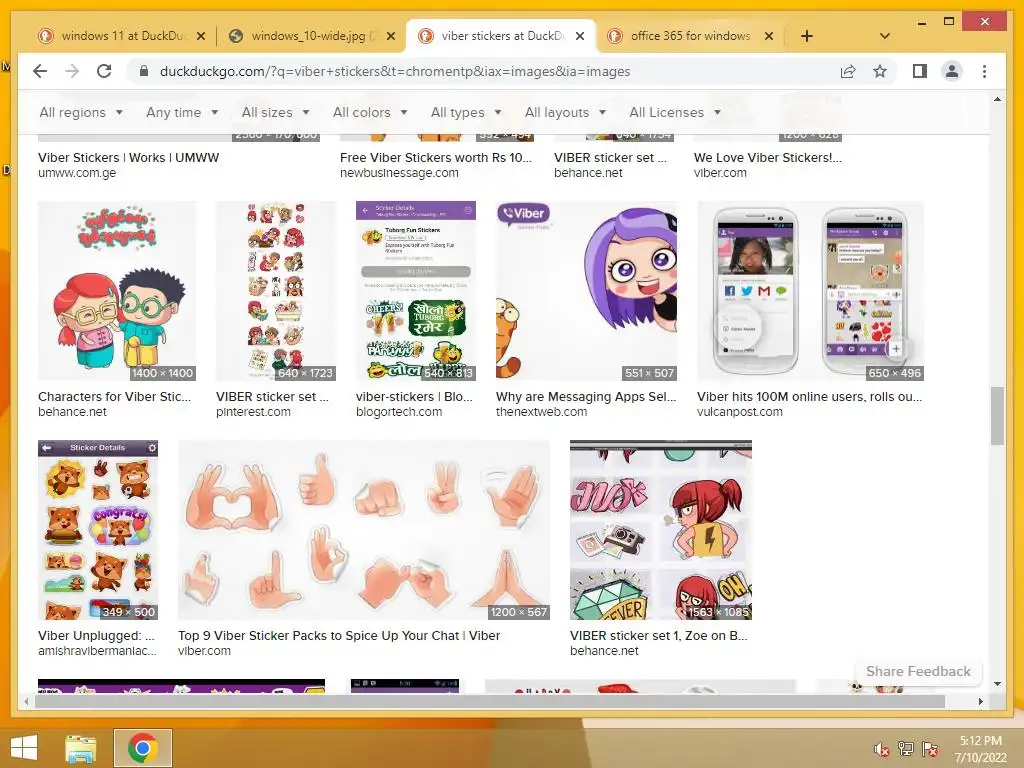Open 'Free Viber Stickers worth Rs 10...' result
This screenshot has width=1024, height=768.
point(436,157)
